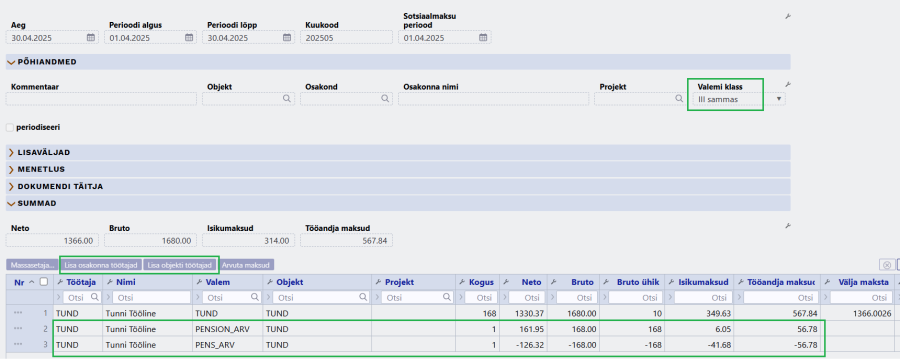The image size is (900, 364).
Task: Wrench icon on Kogus column header
Action: 462,282
